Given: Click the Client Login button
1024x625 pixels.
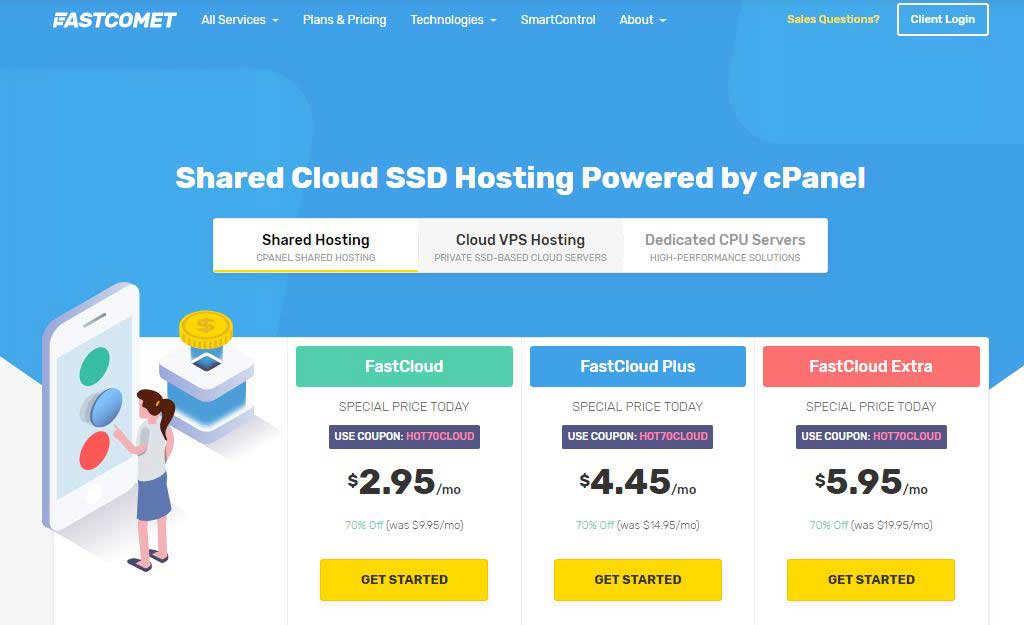Looking at the screenshot, I should pos(942,20).
